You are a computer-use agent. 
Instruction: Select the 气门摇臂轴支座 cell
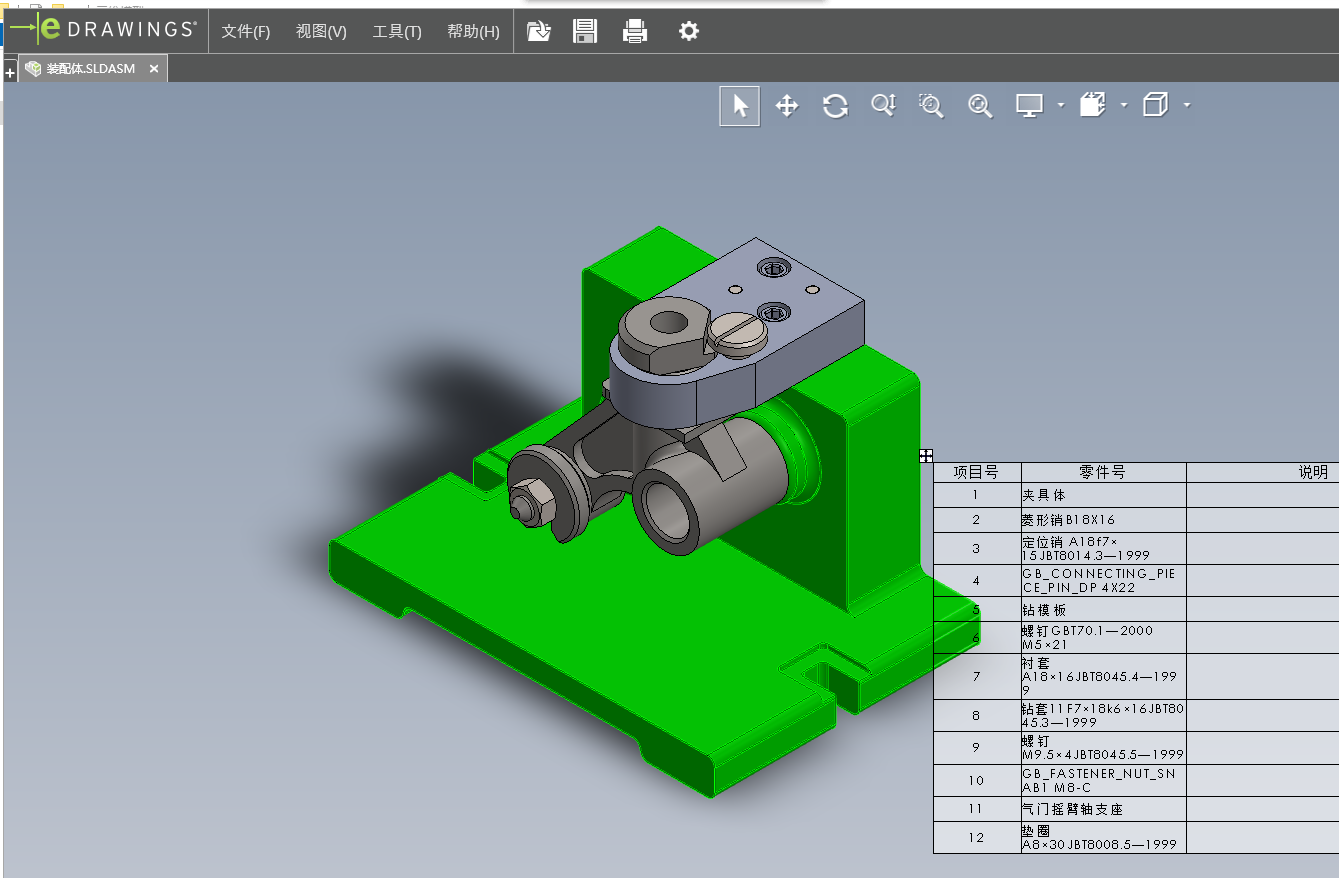(1103, 809)
